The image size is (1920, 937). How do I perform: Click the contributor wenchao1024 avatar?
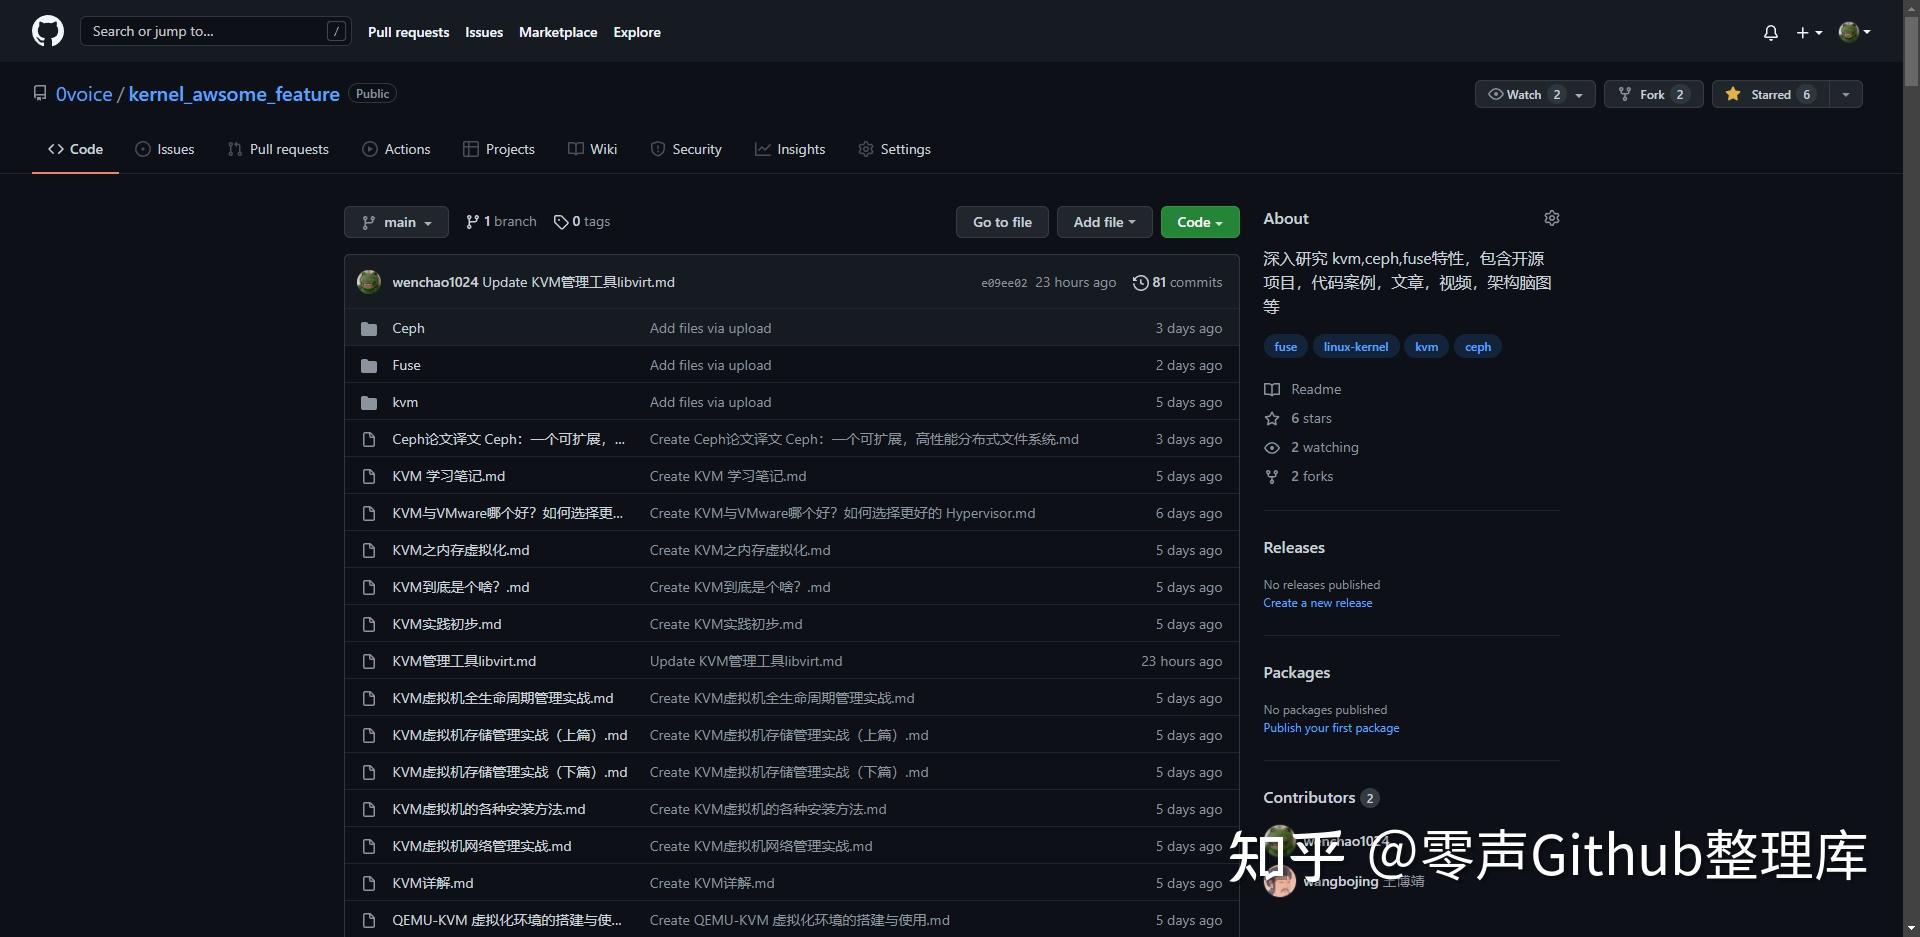(x=1279, y=841)
